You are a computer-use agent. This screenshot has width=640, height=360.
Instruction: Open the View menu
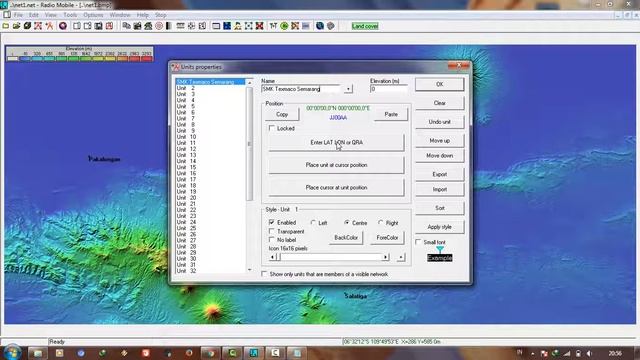[51, 15]
